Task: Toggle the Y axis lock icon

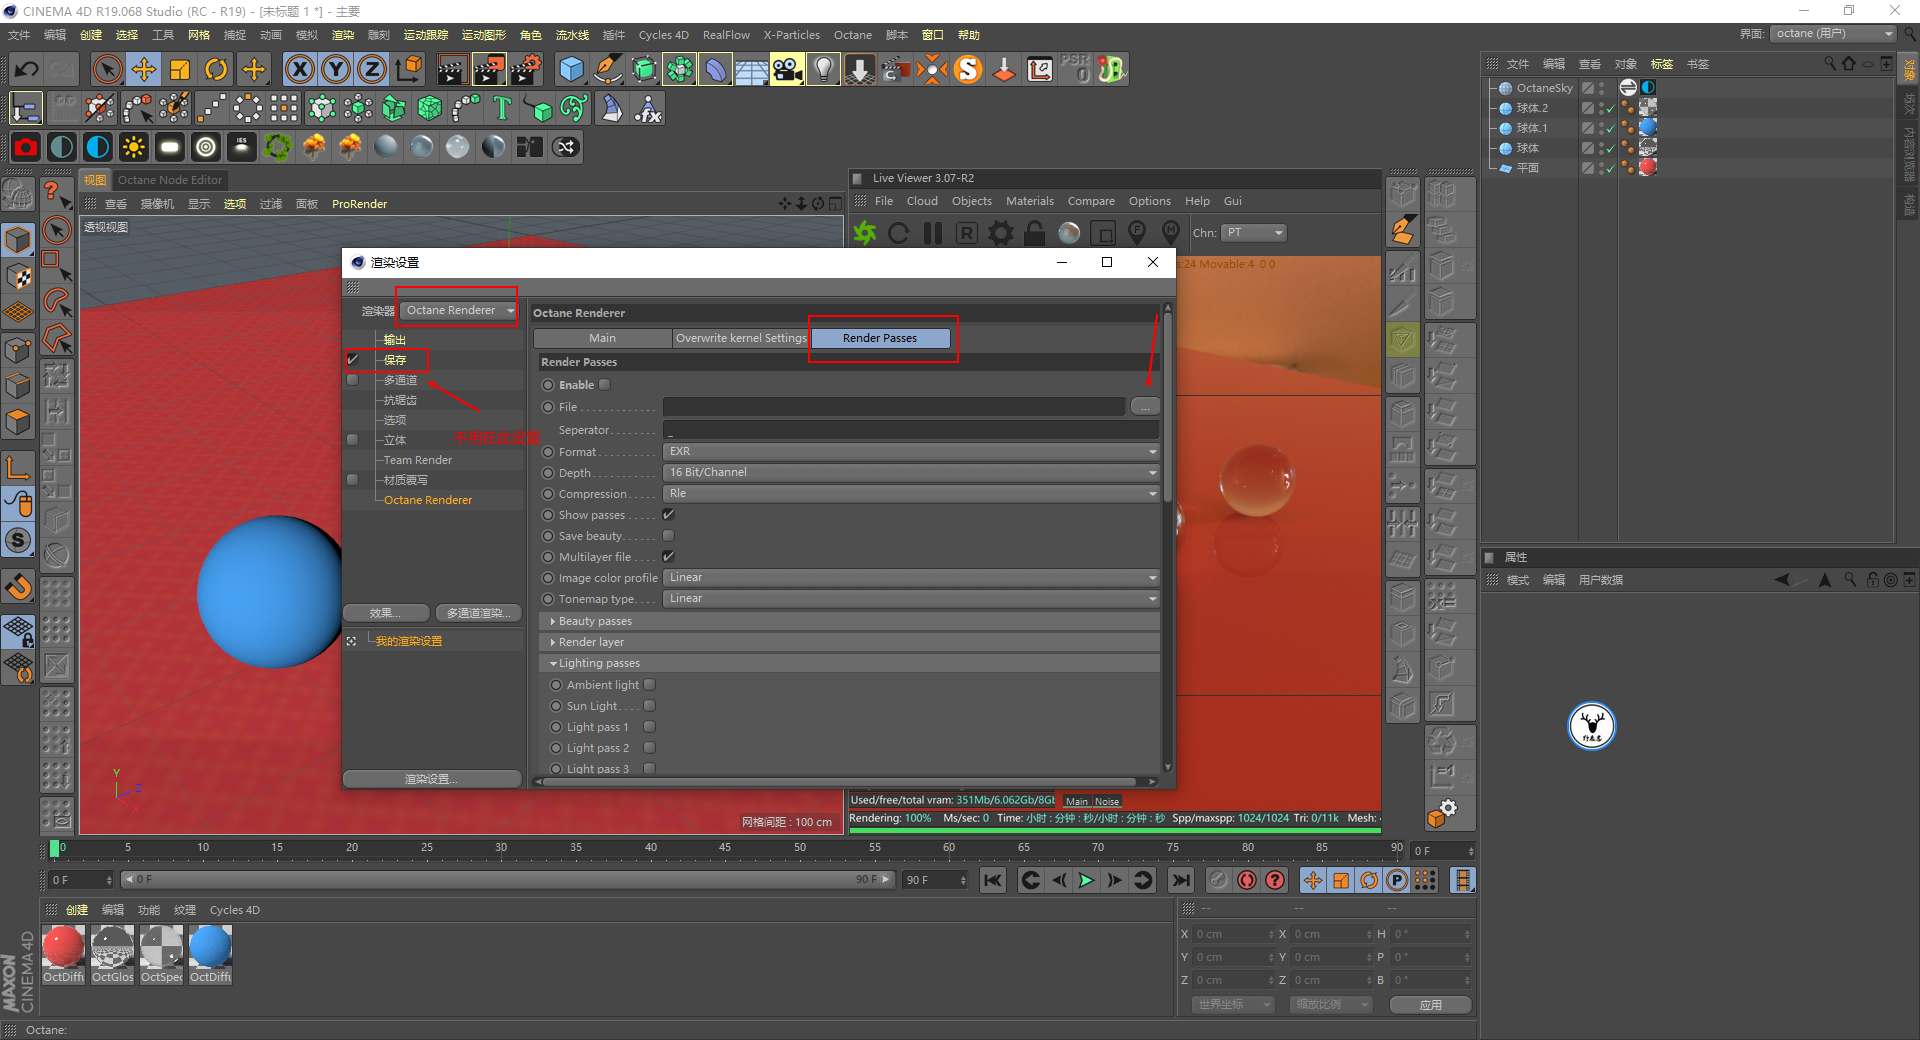Action: pos(336,69)
